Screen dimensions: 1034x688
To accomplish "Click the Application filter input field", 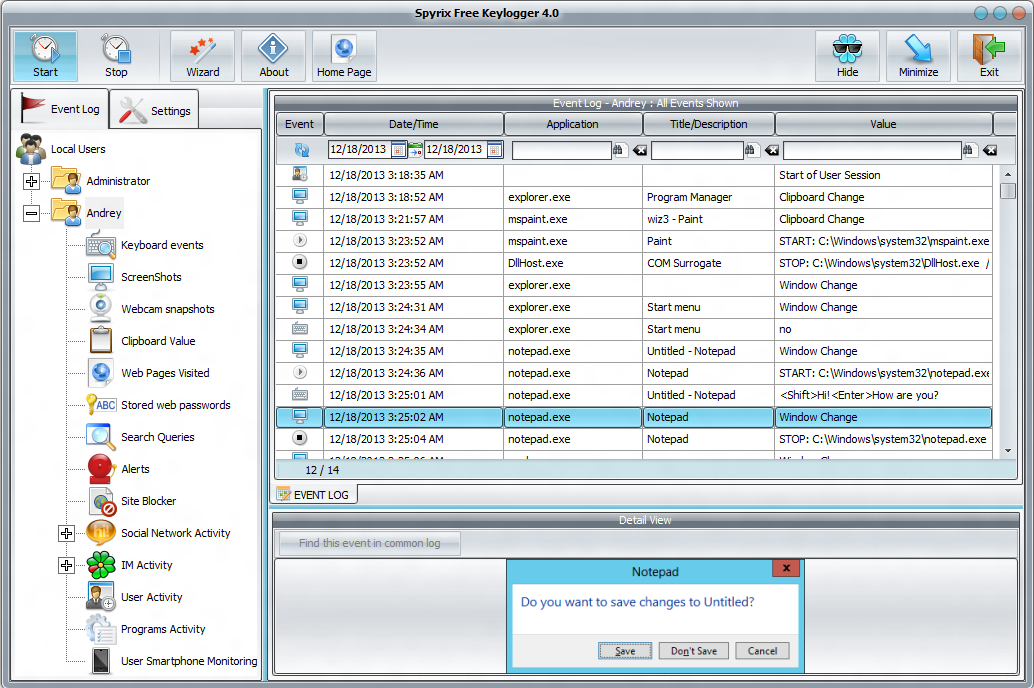I will pos(561,150).
